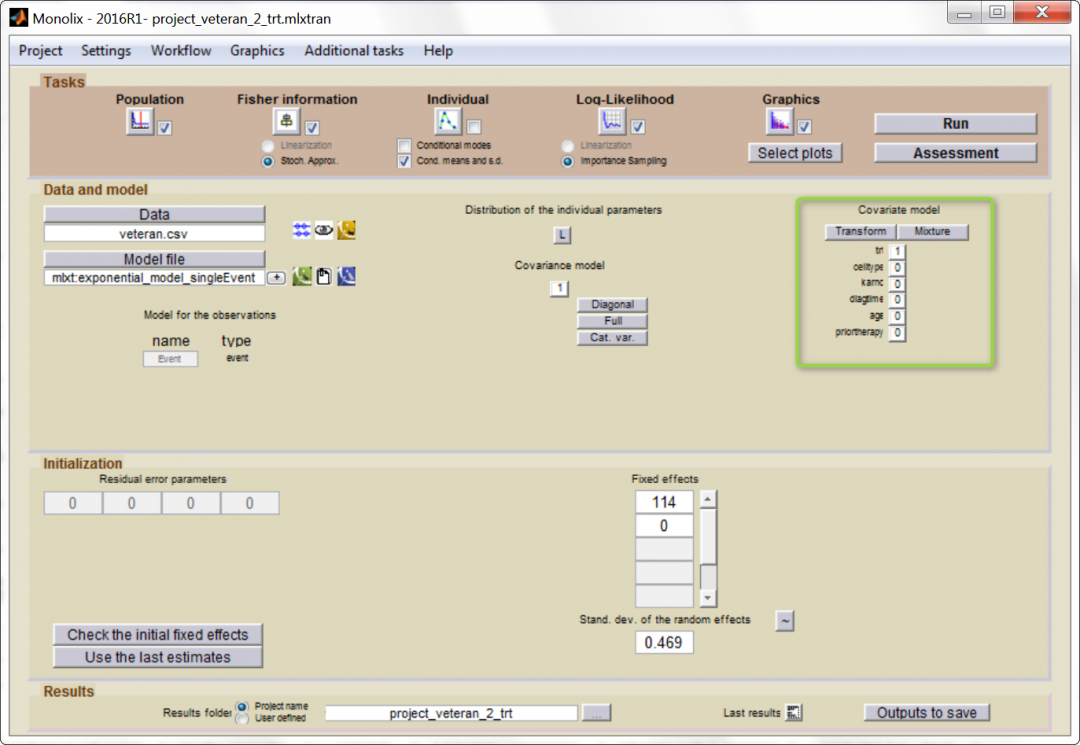
Task: Click the blue data settings icon beside Data
Action: 301,230
